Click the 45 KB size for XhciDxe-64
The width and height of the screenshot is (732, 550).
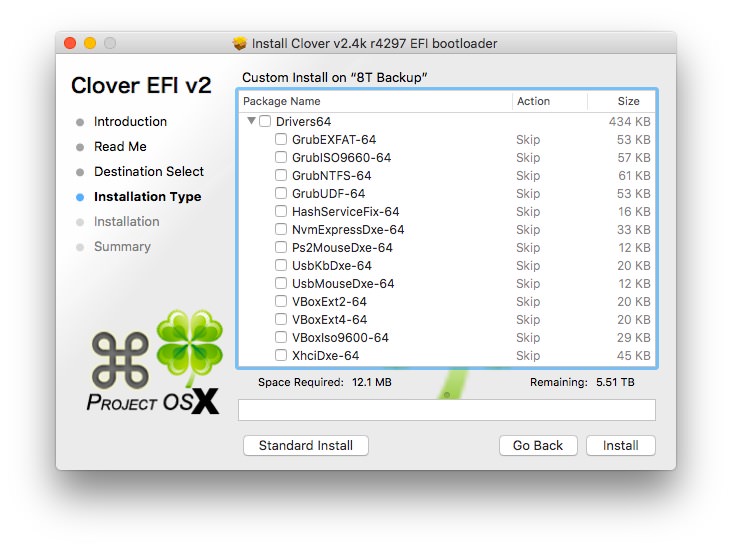point(633,356)
